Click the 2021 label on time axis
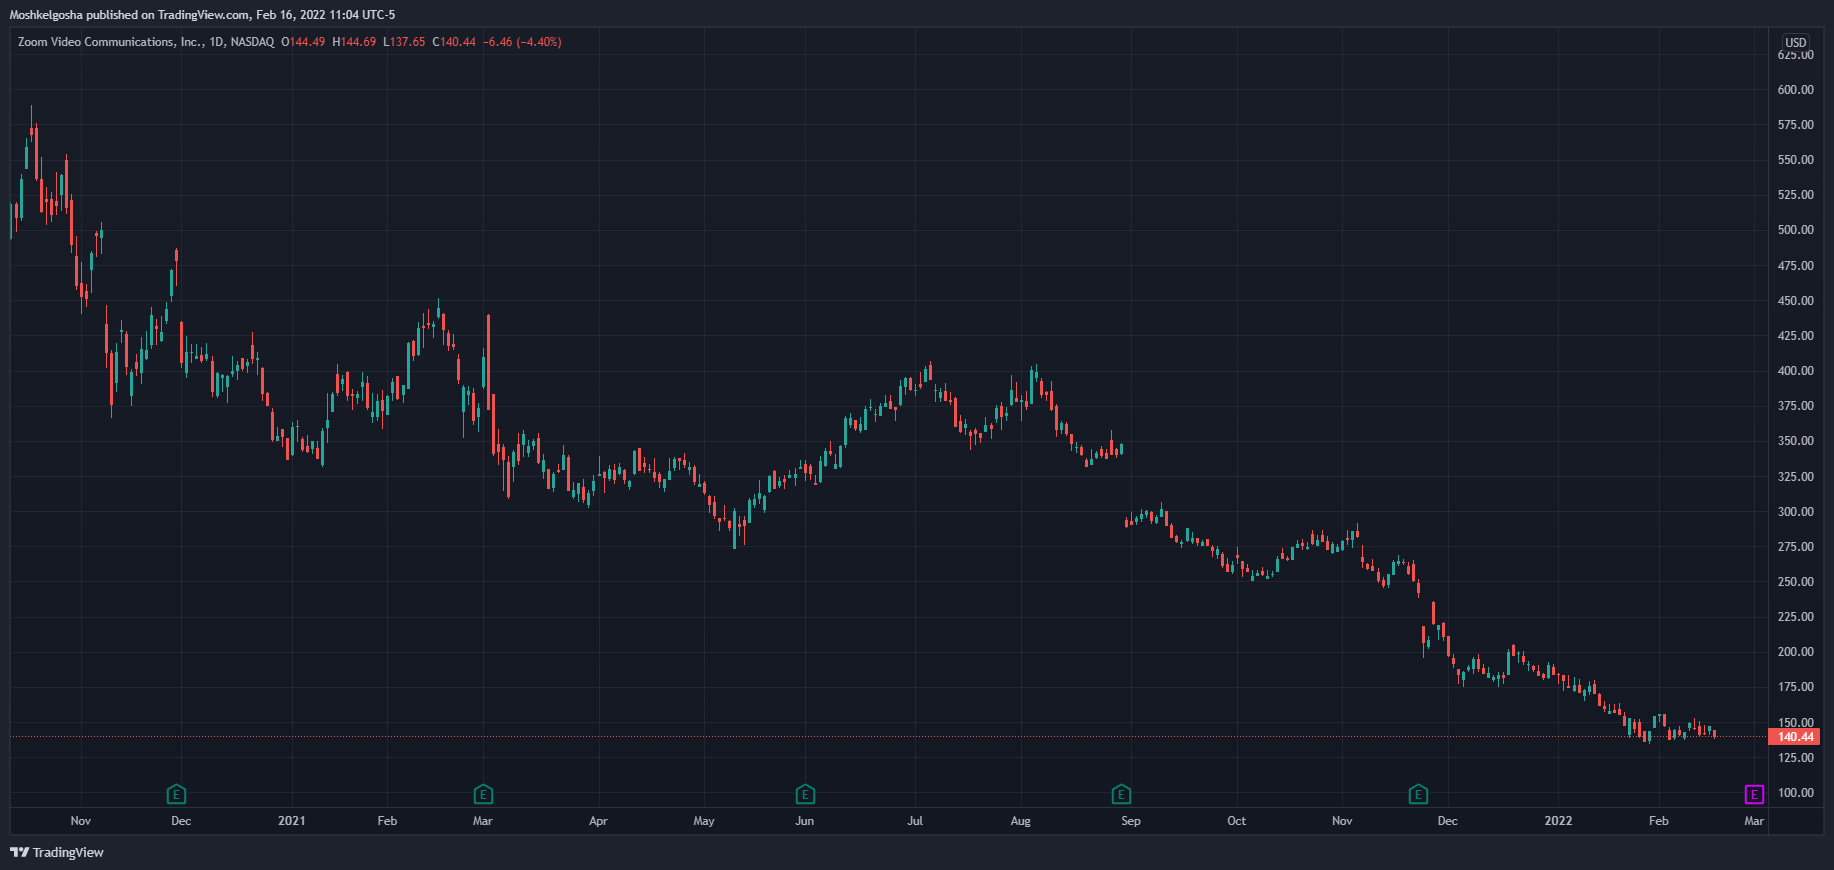The width and height of the screenshot is (1834, 870). click(x=292, y=821)
